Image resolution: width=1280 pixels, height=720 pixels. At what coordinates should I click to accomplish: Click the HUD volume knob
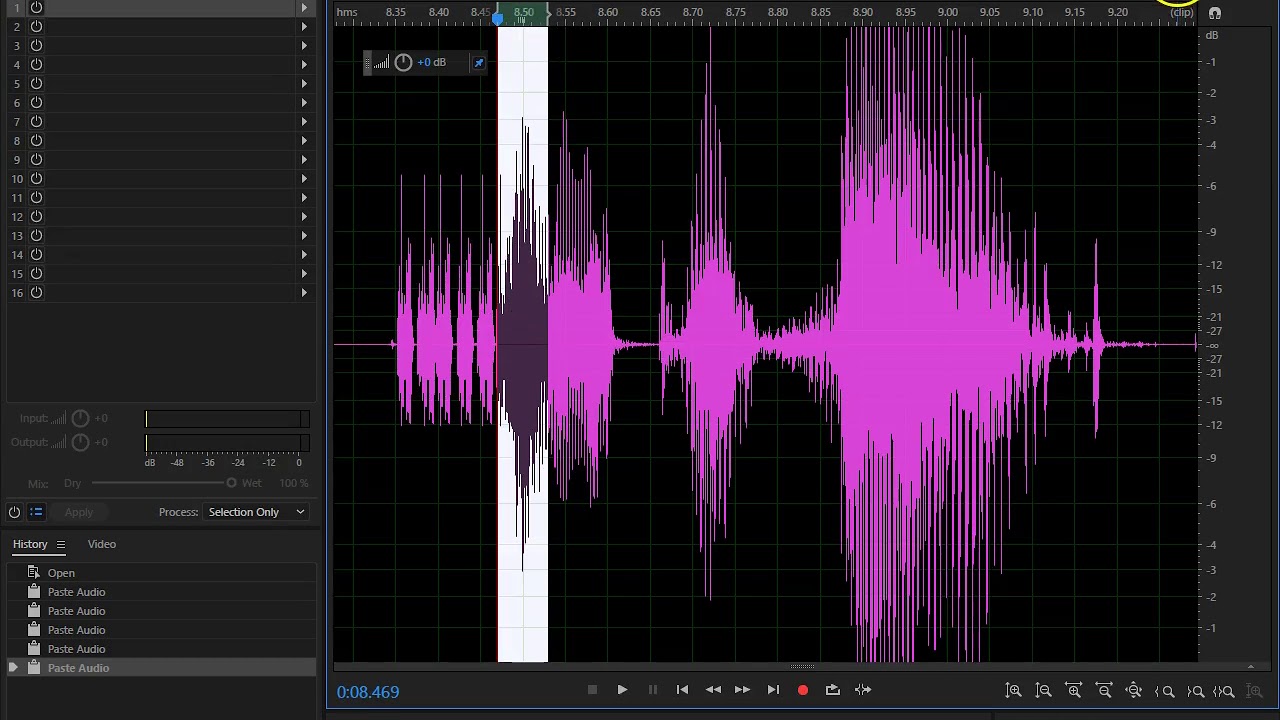click(x=403, y=62)
